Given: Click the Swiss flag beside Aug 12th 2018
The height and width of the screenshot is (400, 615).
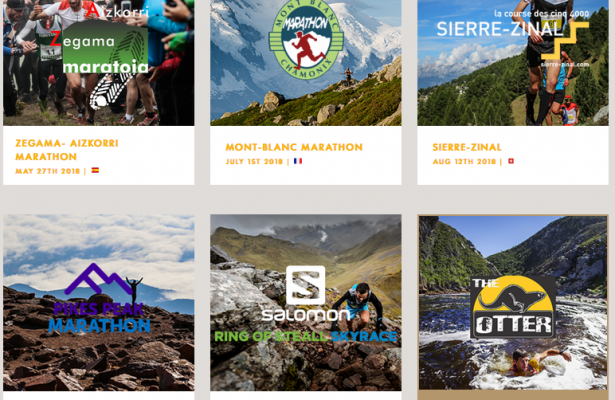Looking at the screenshot, I should click(511, 161).
